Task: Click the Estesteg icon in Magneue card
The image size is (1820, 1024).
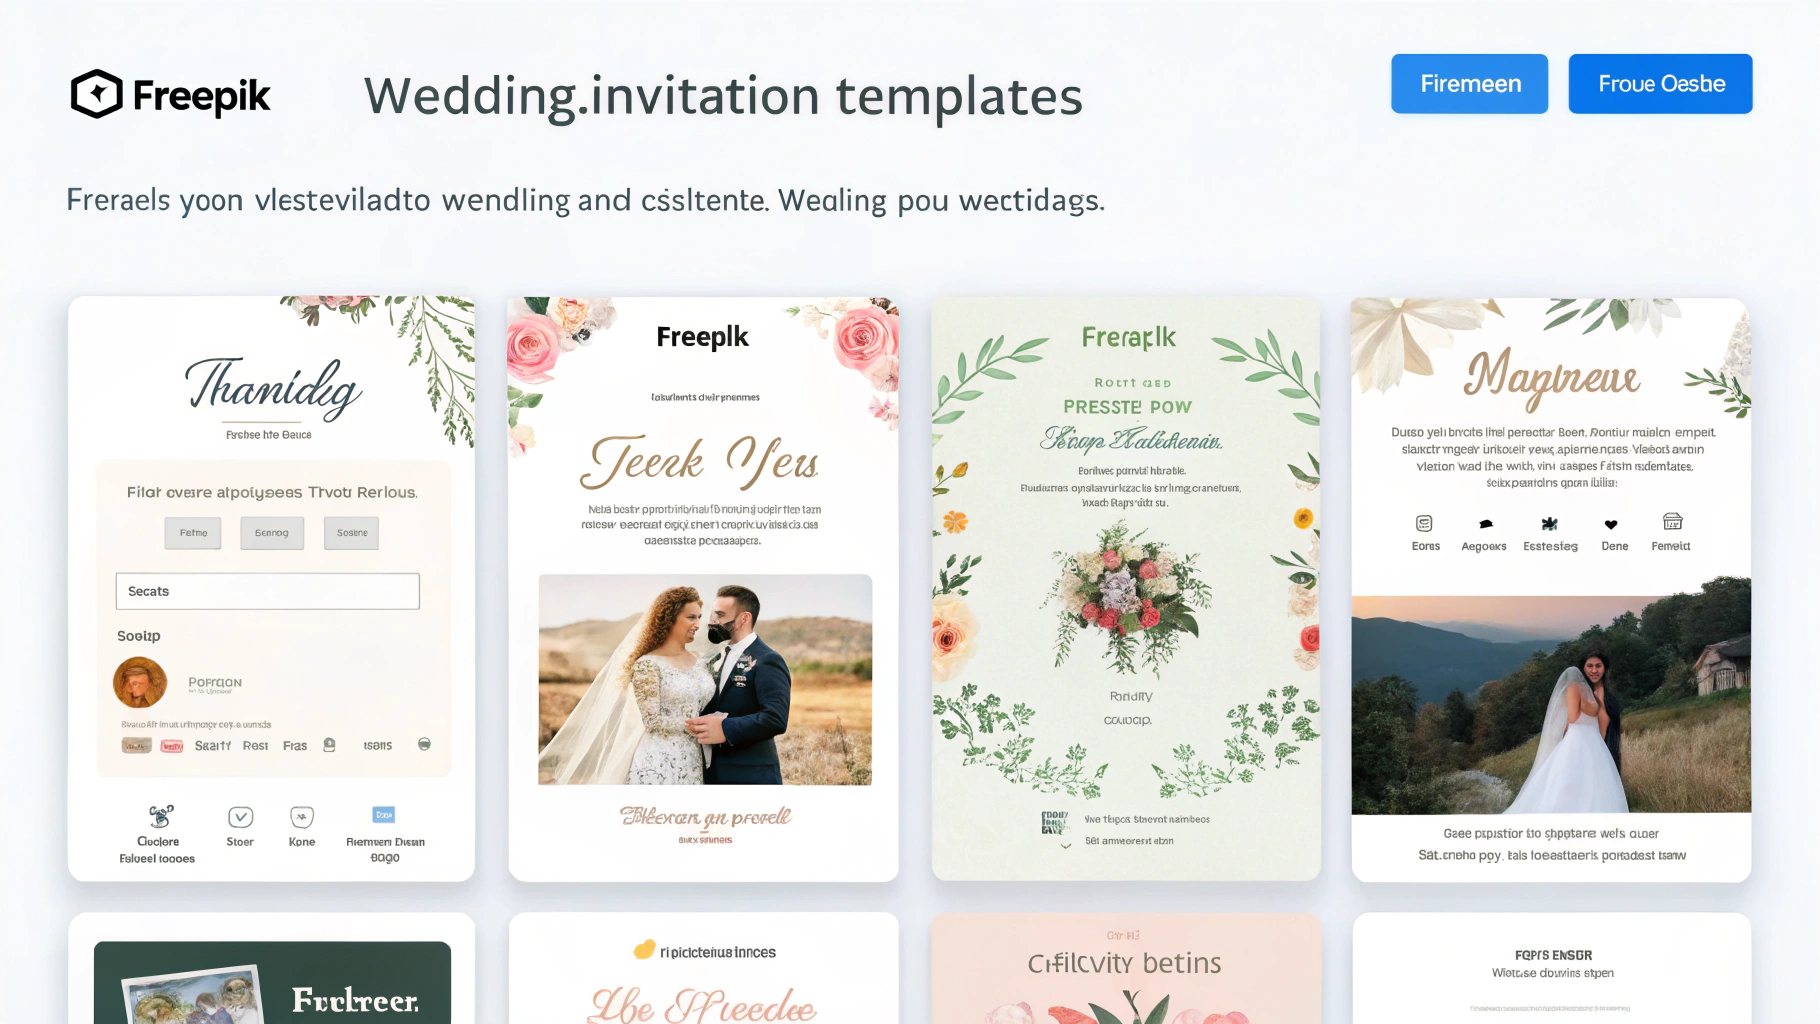Action: pyautogui.click(x=1550, y=523)
